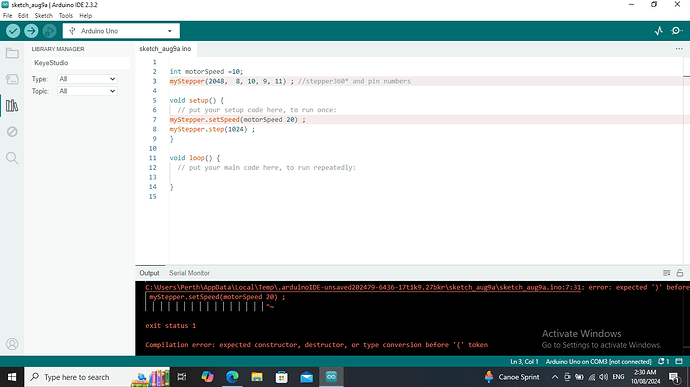
Task: Click code line 2 int motorSpeed
Action: (206, 71)
